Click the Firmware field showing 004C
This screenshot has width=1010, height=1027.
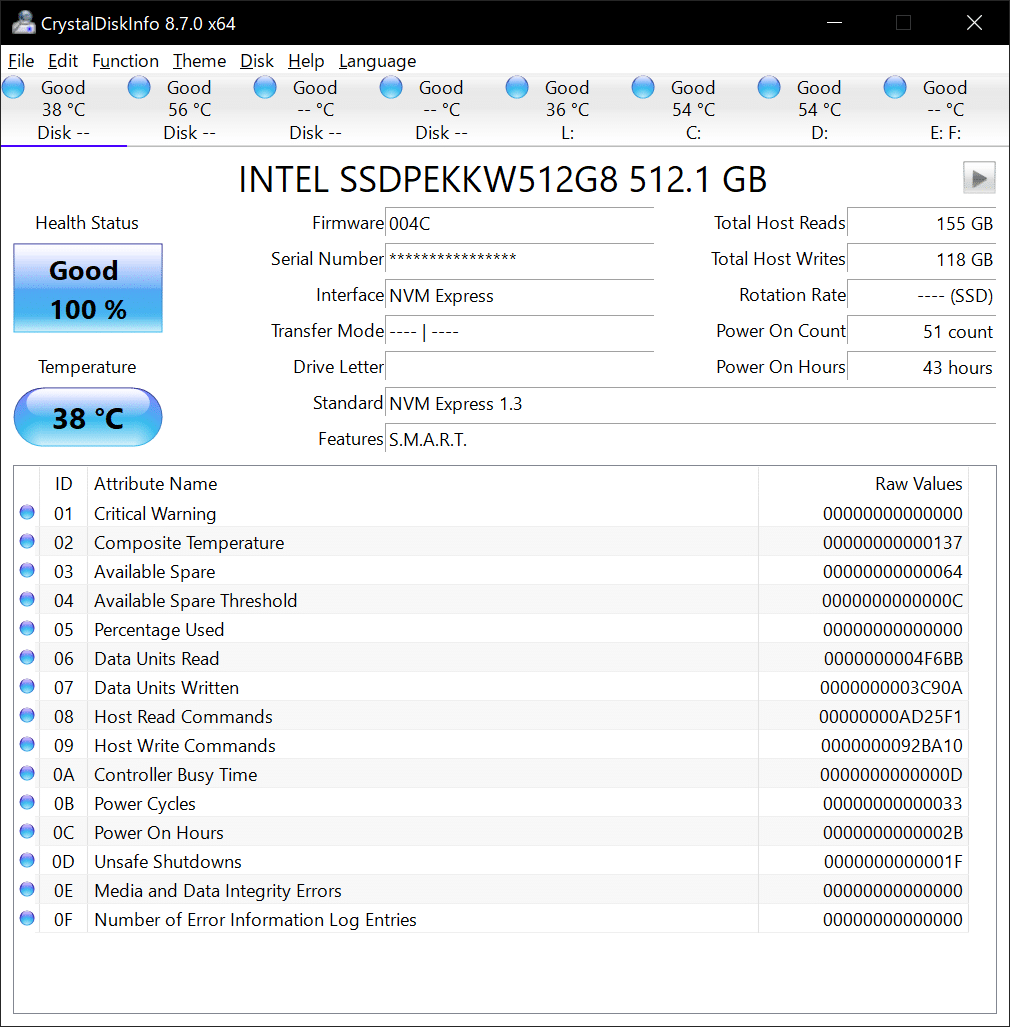(519, 224)
